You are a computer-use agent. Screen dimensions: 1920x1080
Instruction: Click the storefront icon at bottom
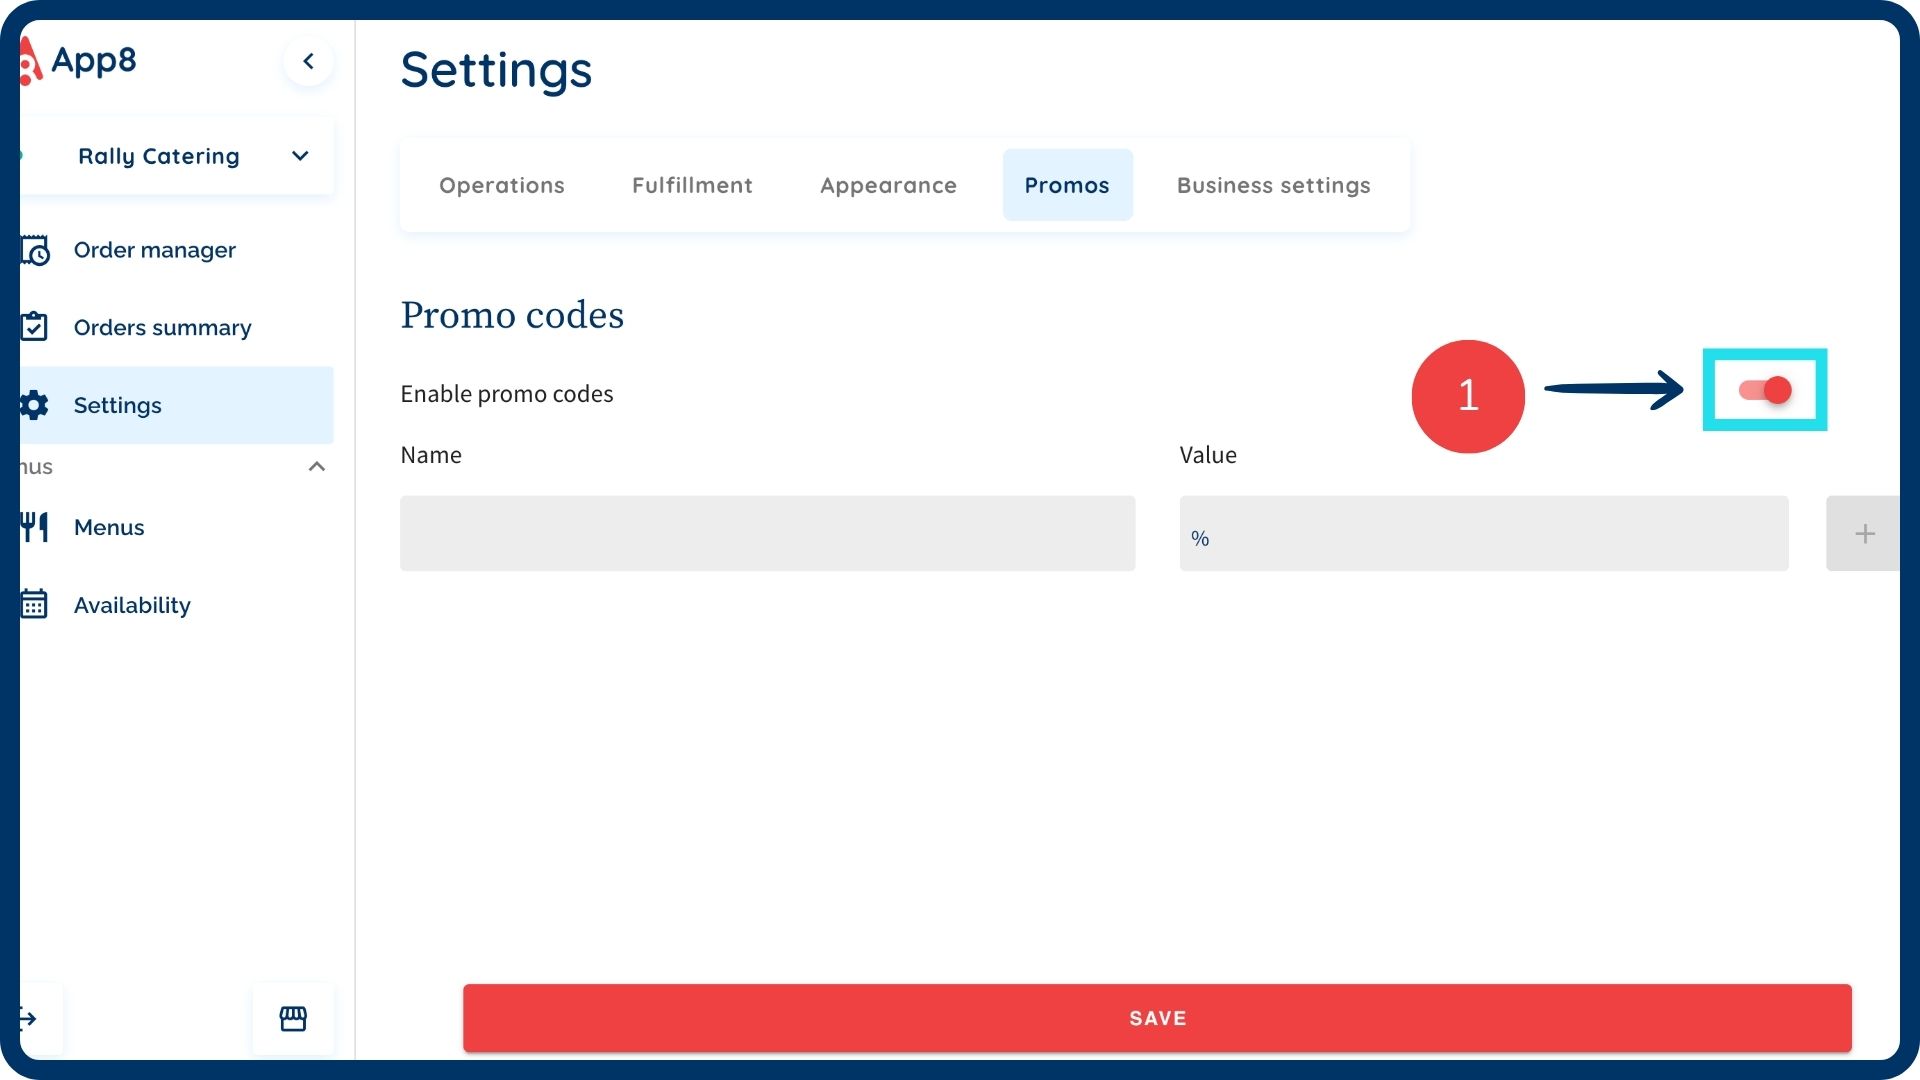(x=293, y=1018)
